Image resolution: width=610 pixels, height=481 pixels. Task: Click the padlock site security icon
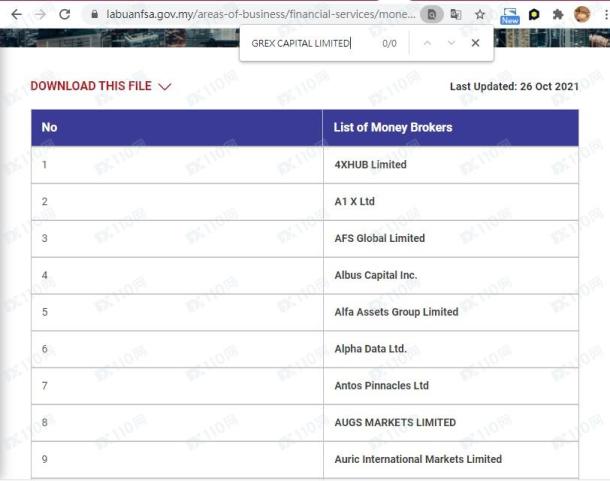click(94, 14)
